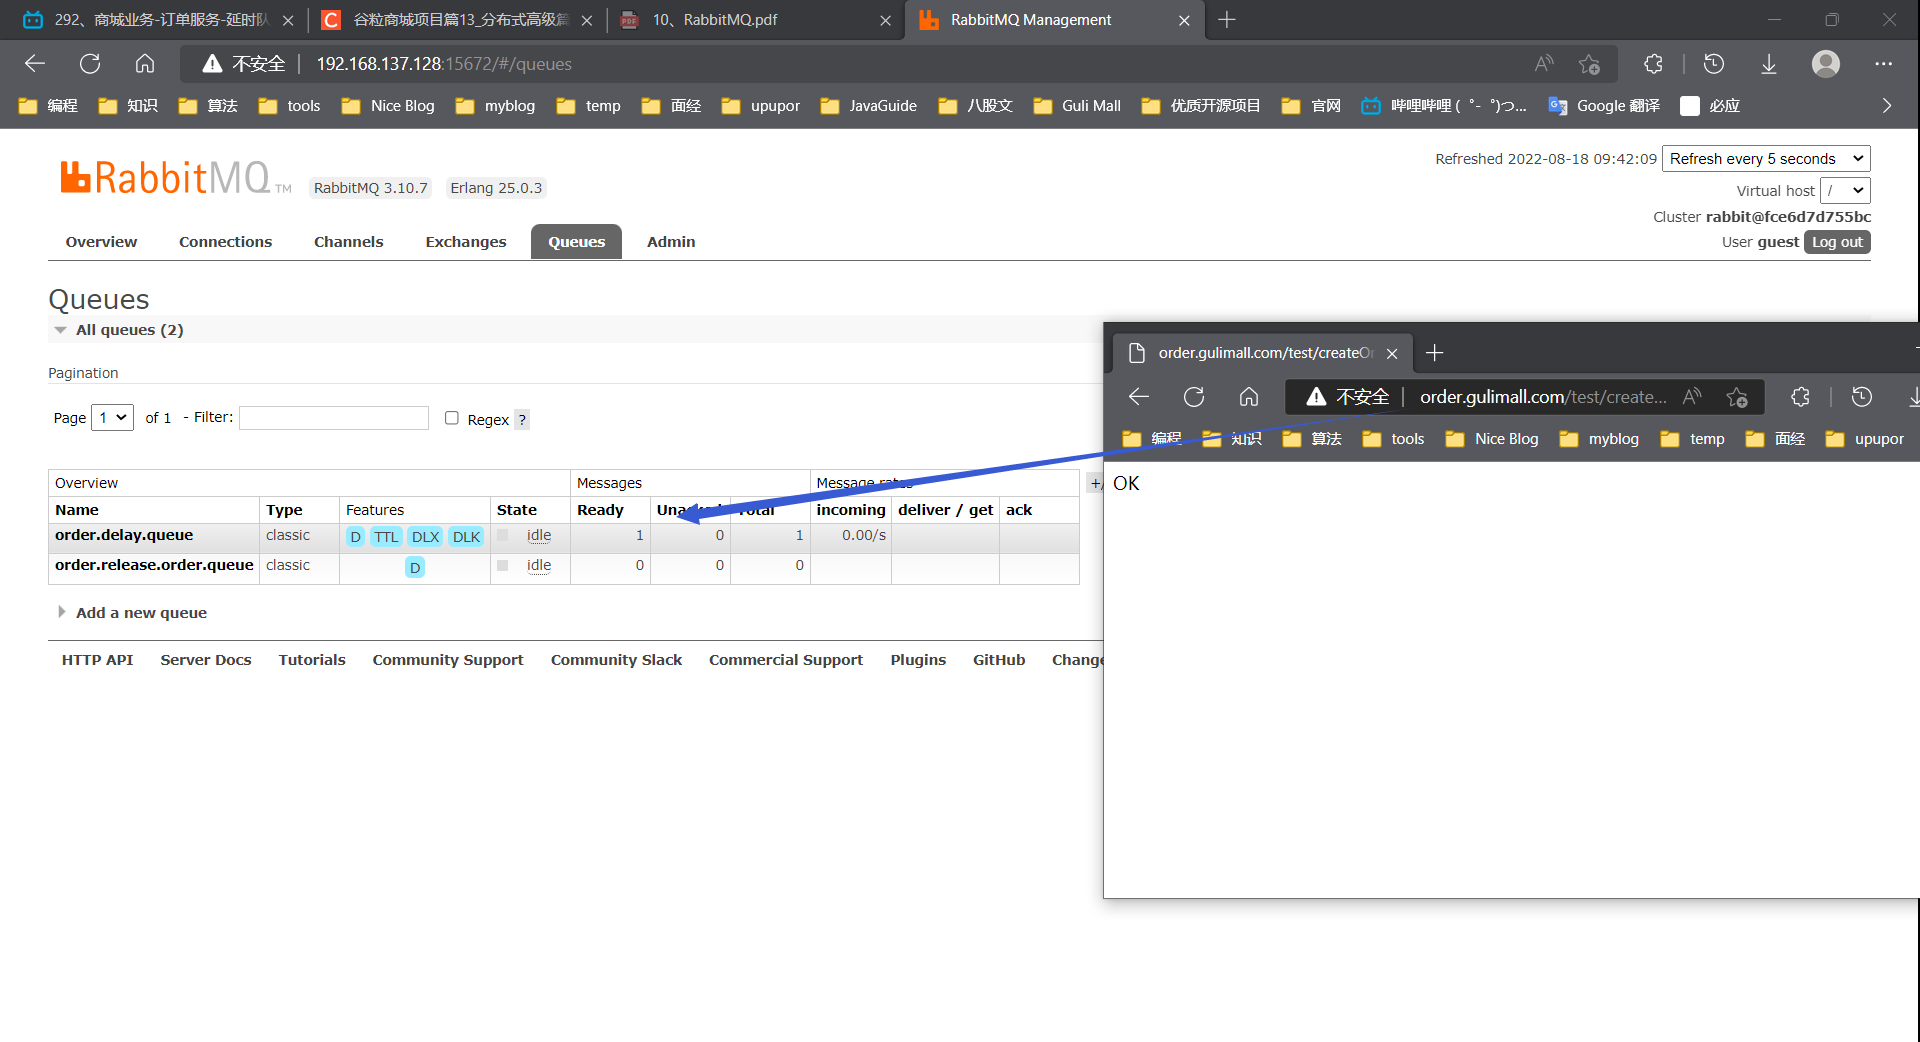This screenshot has height=1042, width=1920.
Task: Open the order.delay.queue queue link
Action: (124, 535)
